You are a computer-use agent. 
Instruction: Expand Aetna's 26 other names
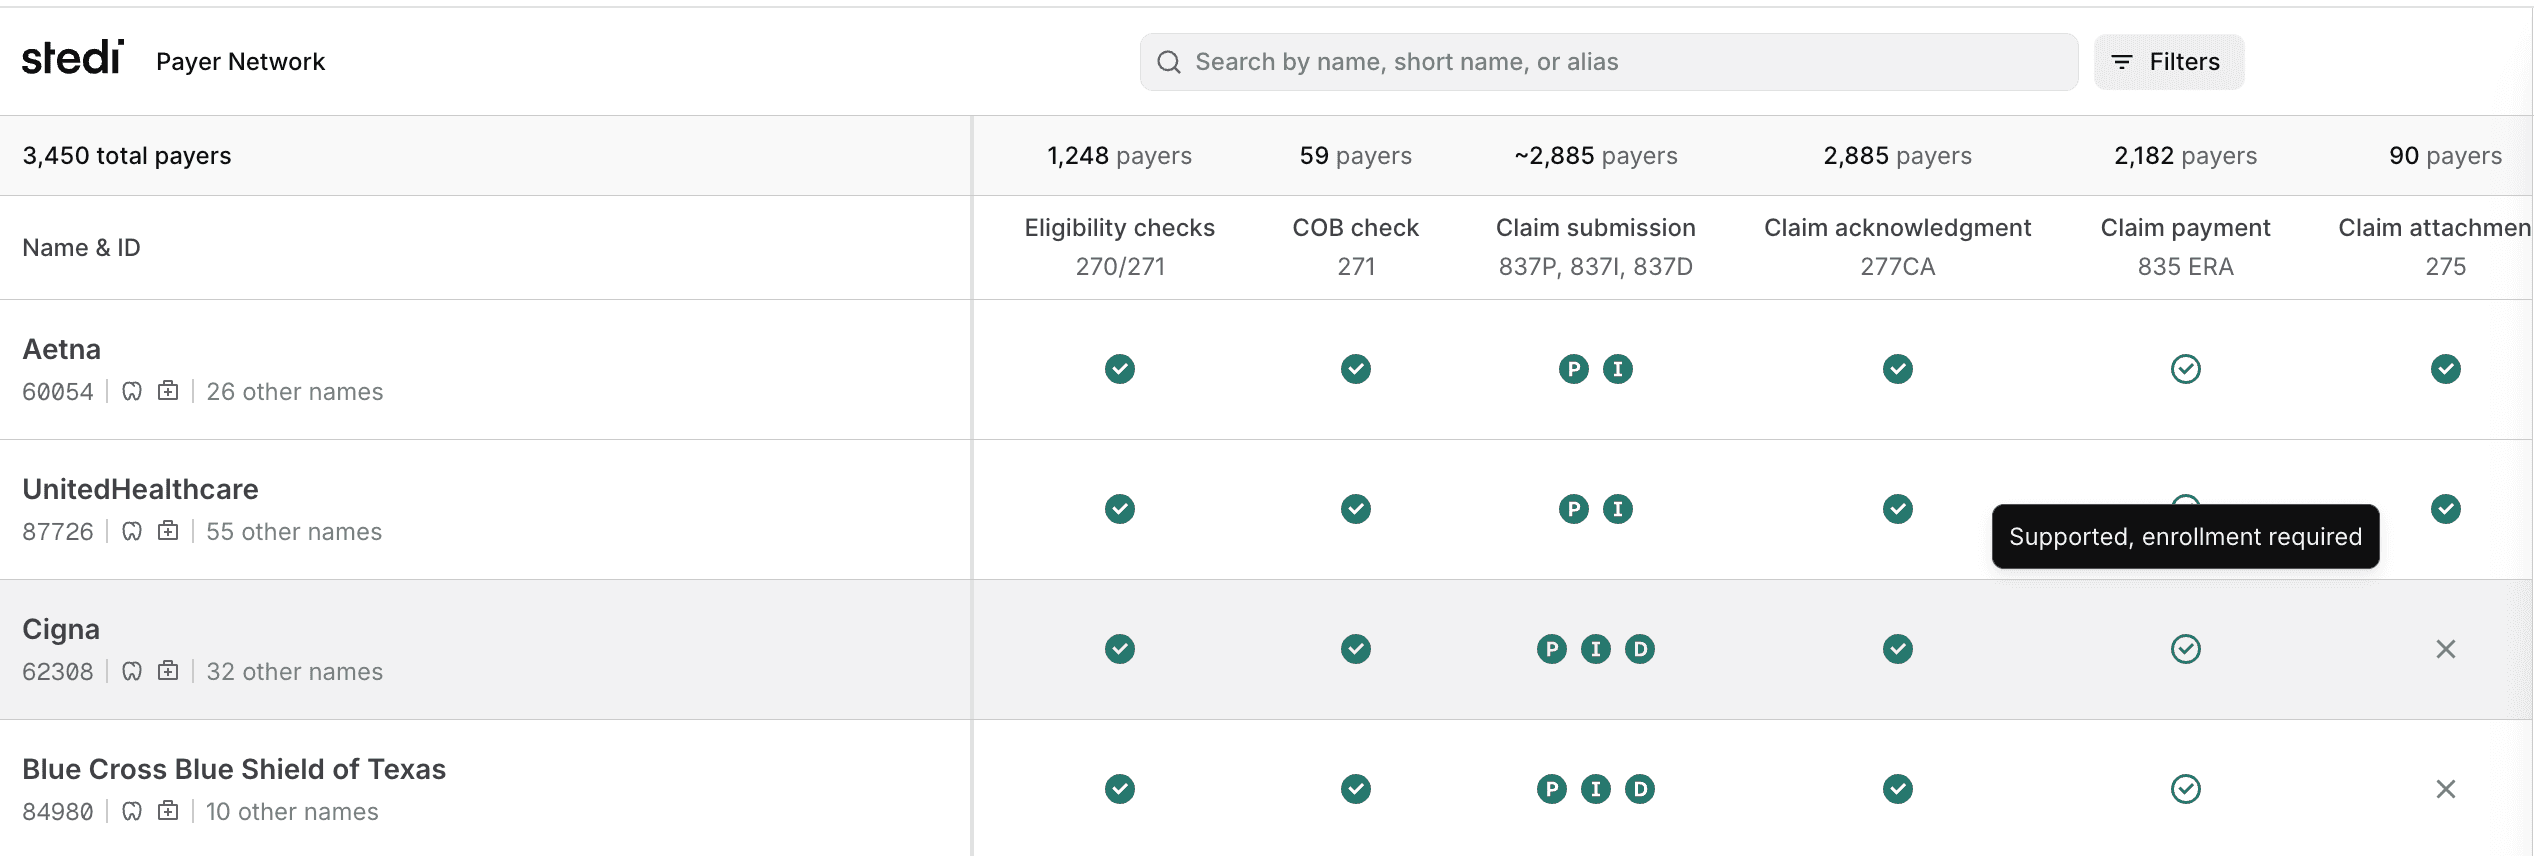(x=294, y=392)
